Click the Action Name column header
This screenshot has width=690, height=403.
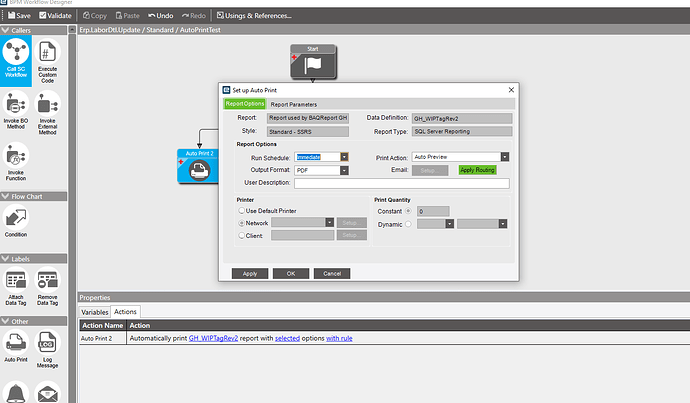[x=103, y=326]
